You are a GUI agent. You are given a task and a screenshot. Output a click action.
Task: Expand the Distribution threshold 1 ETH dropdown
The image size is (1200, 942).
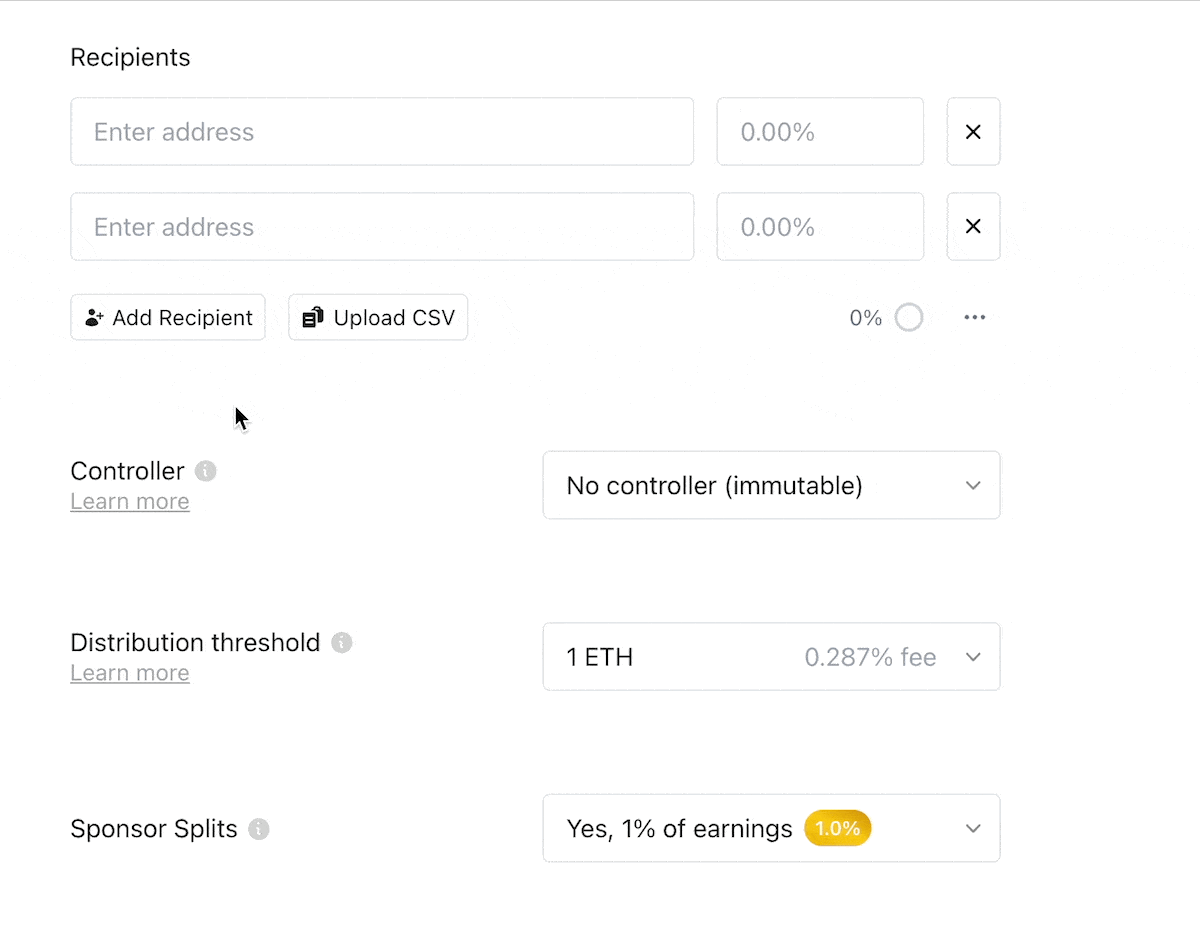click(771, 657)
